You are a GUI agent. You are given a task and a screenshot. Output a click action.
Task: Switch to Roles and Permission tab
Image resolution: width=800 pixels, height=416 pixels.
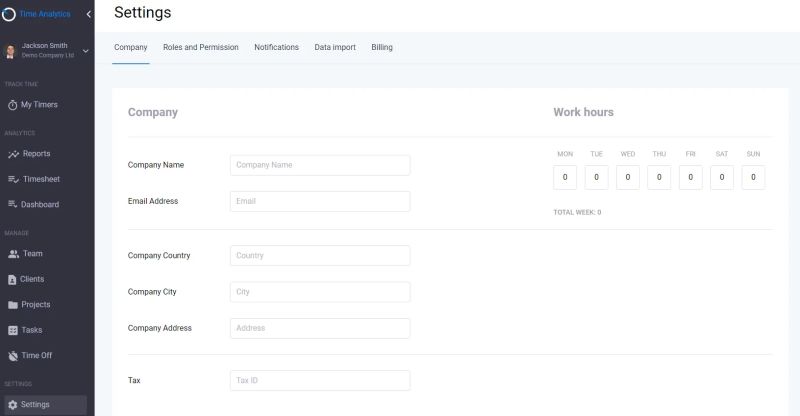click(x=201, y=47)
